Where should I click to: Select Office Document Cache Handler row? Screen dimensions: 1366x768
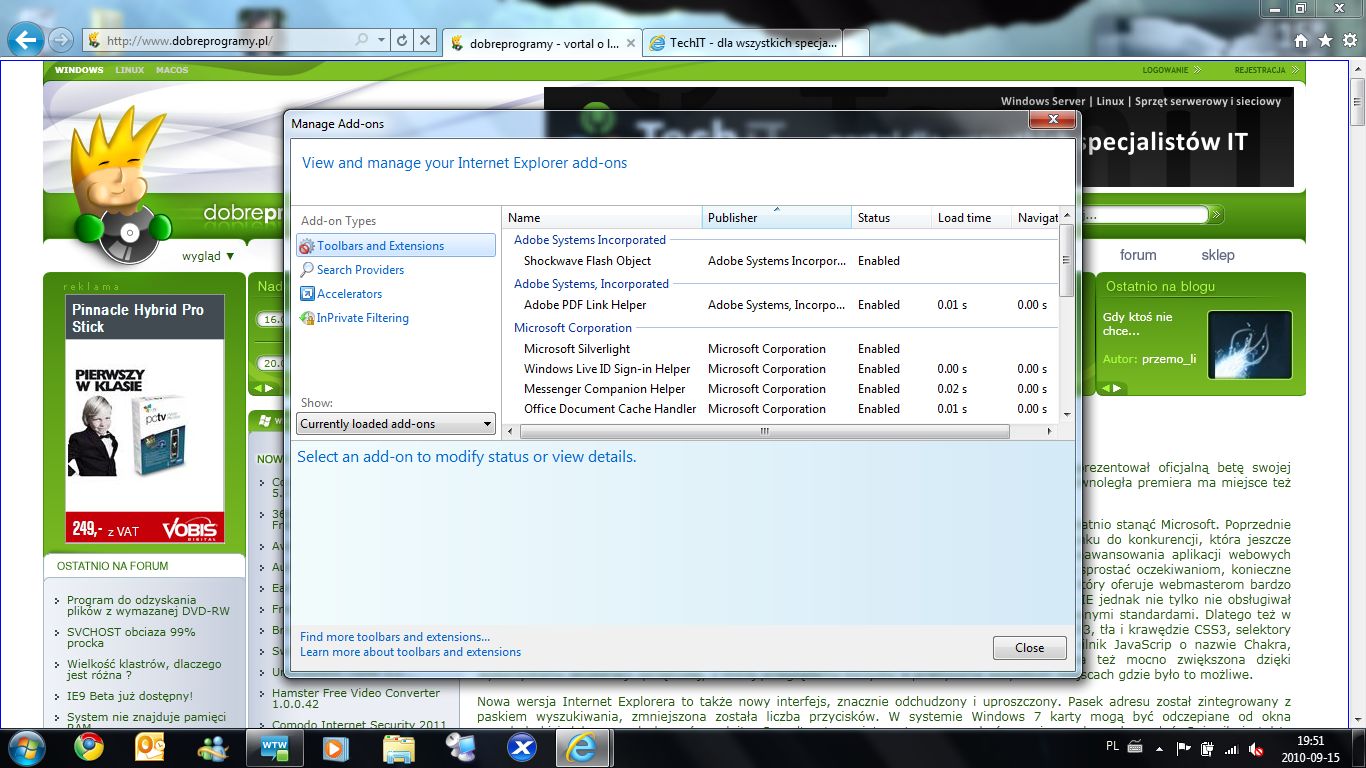[x=780, y=409]
